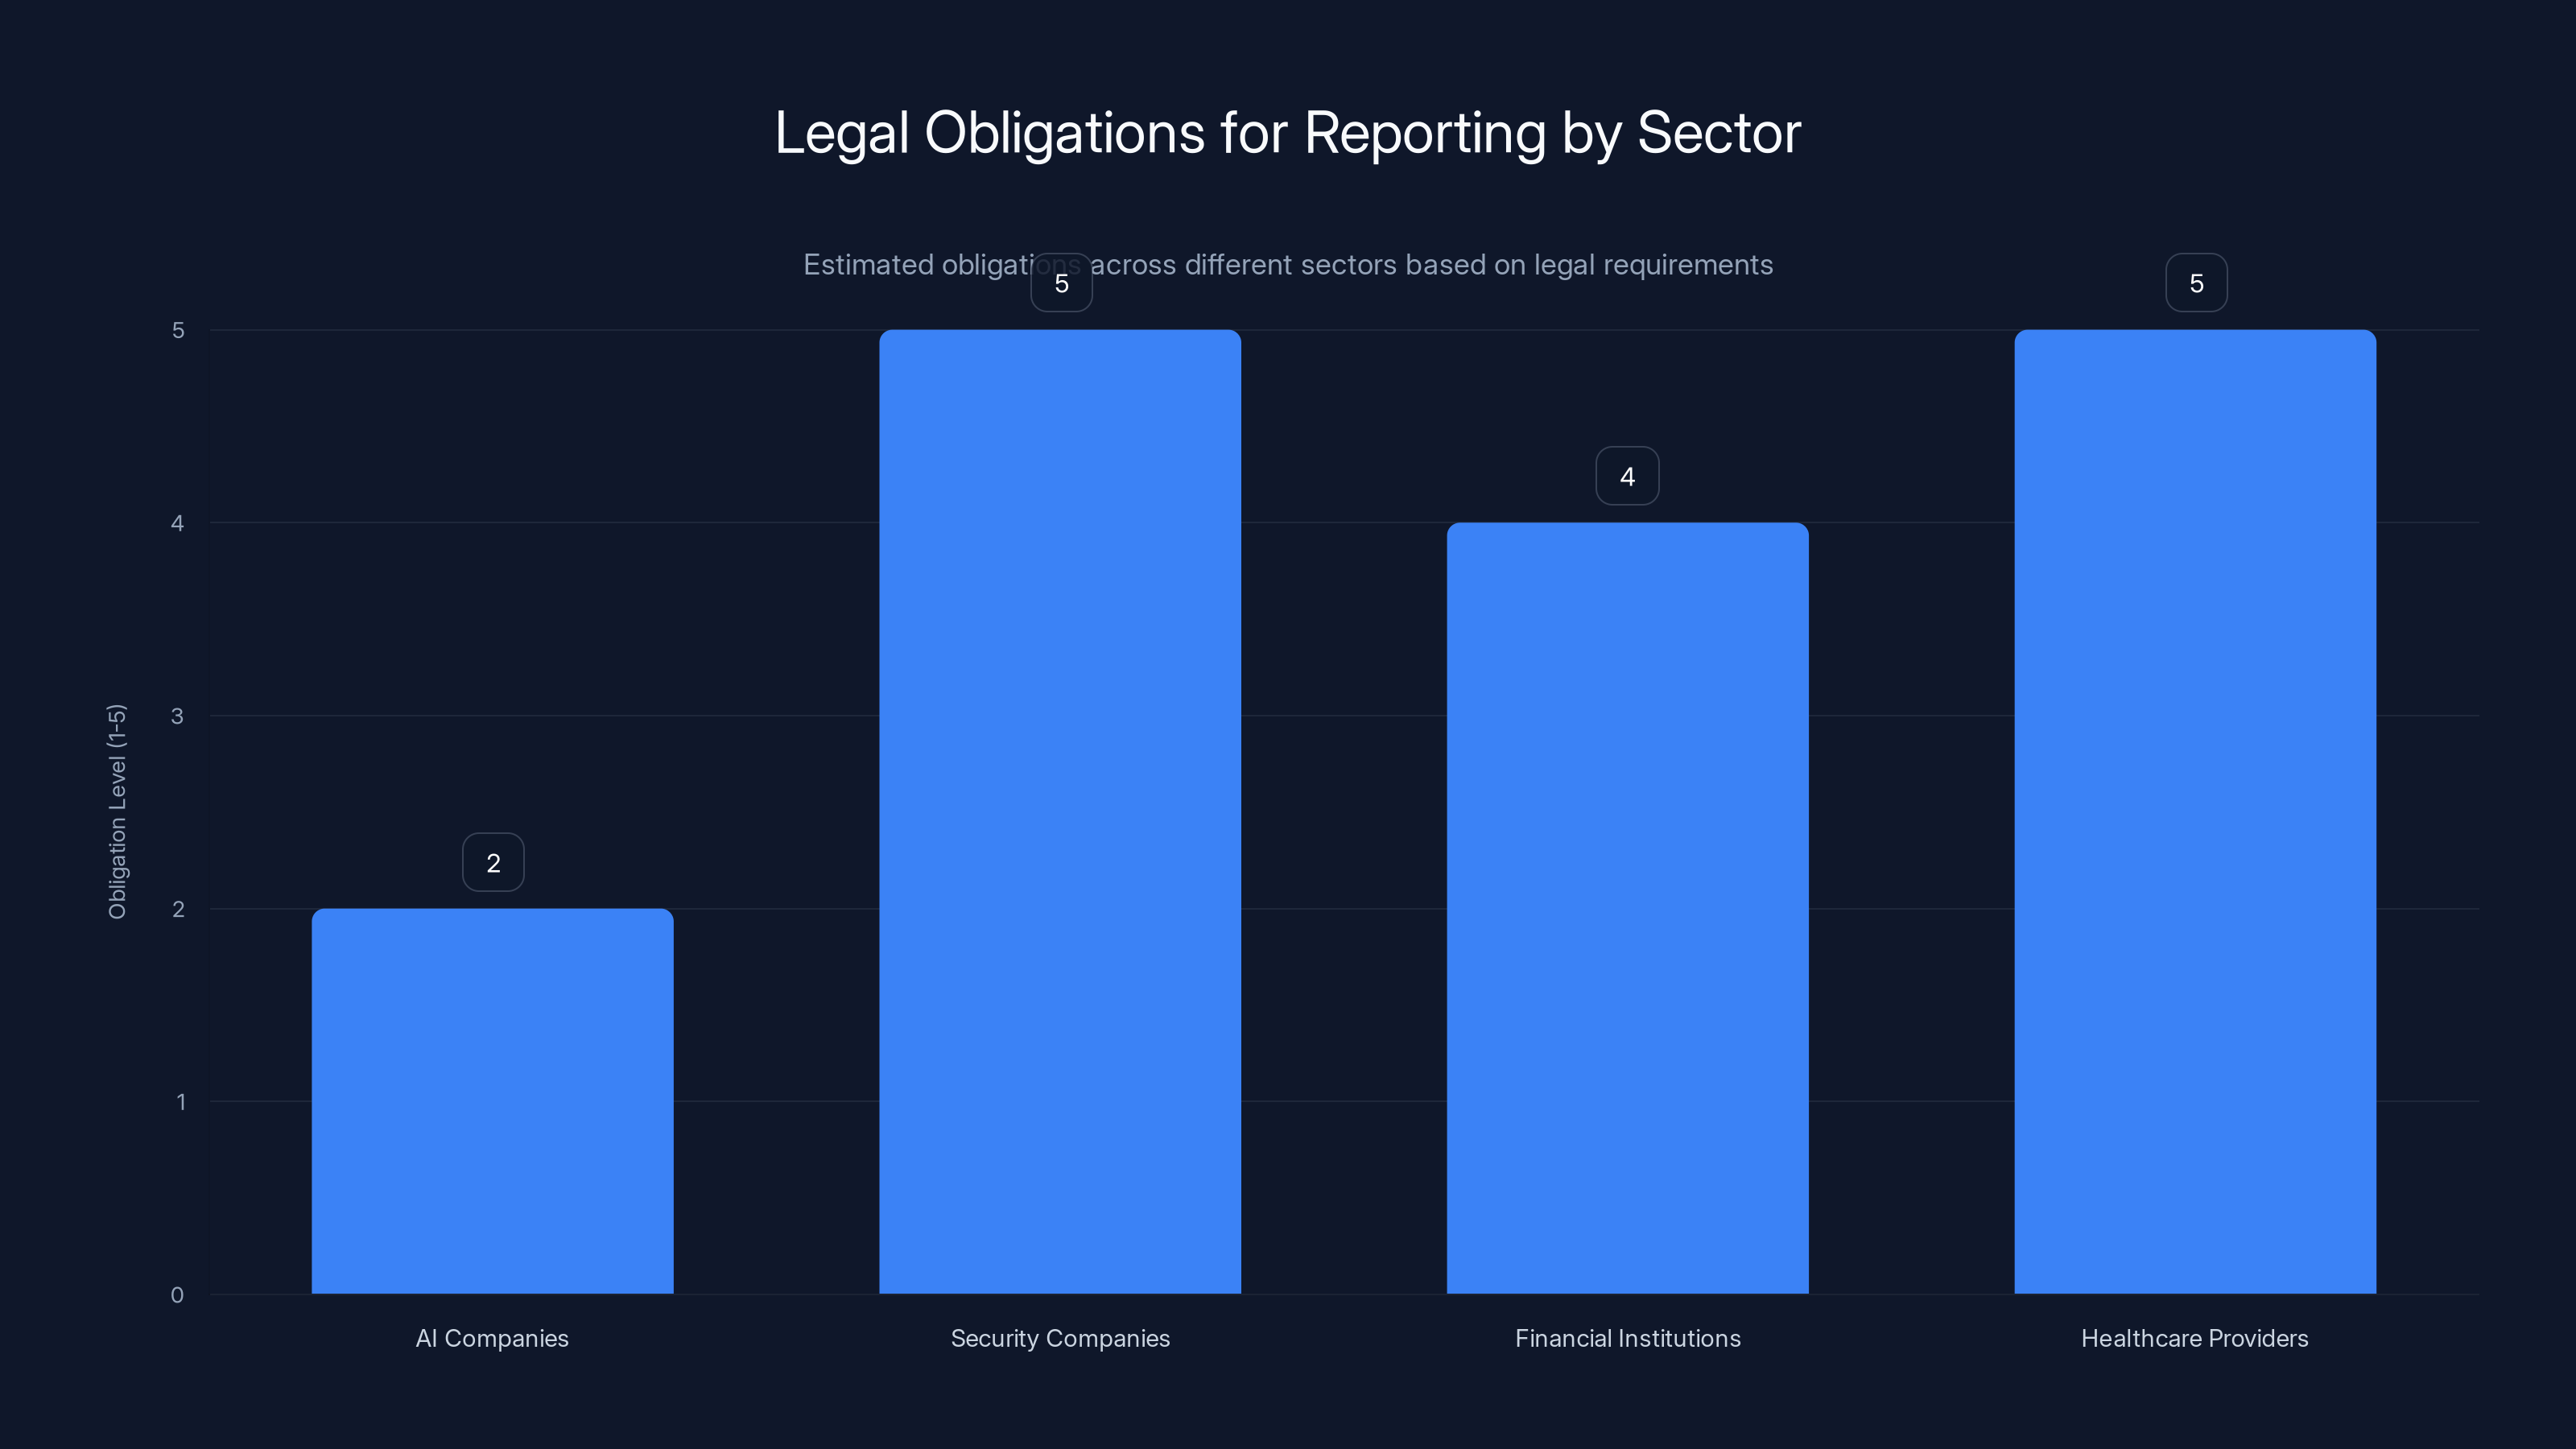The height and width of the screenshot is (1449, 2576).
Task: Click the Financial Institutions axis label
Action: point(1626,1338)
